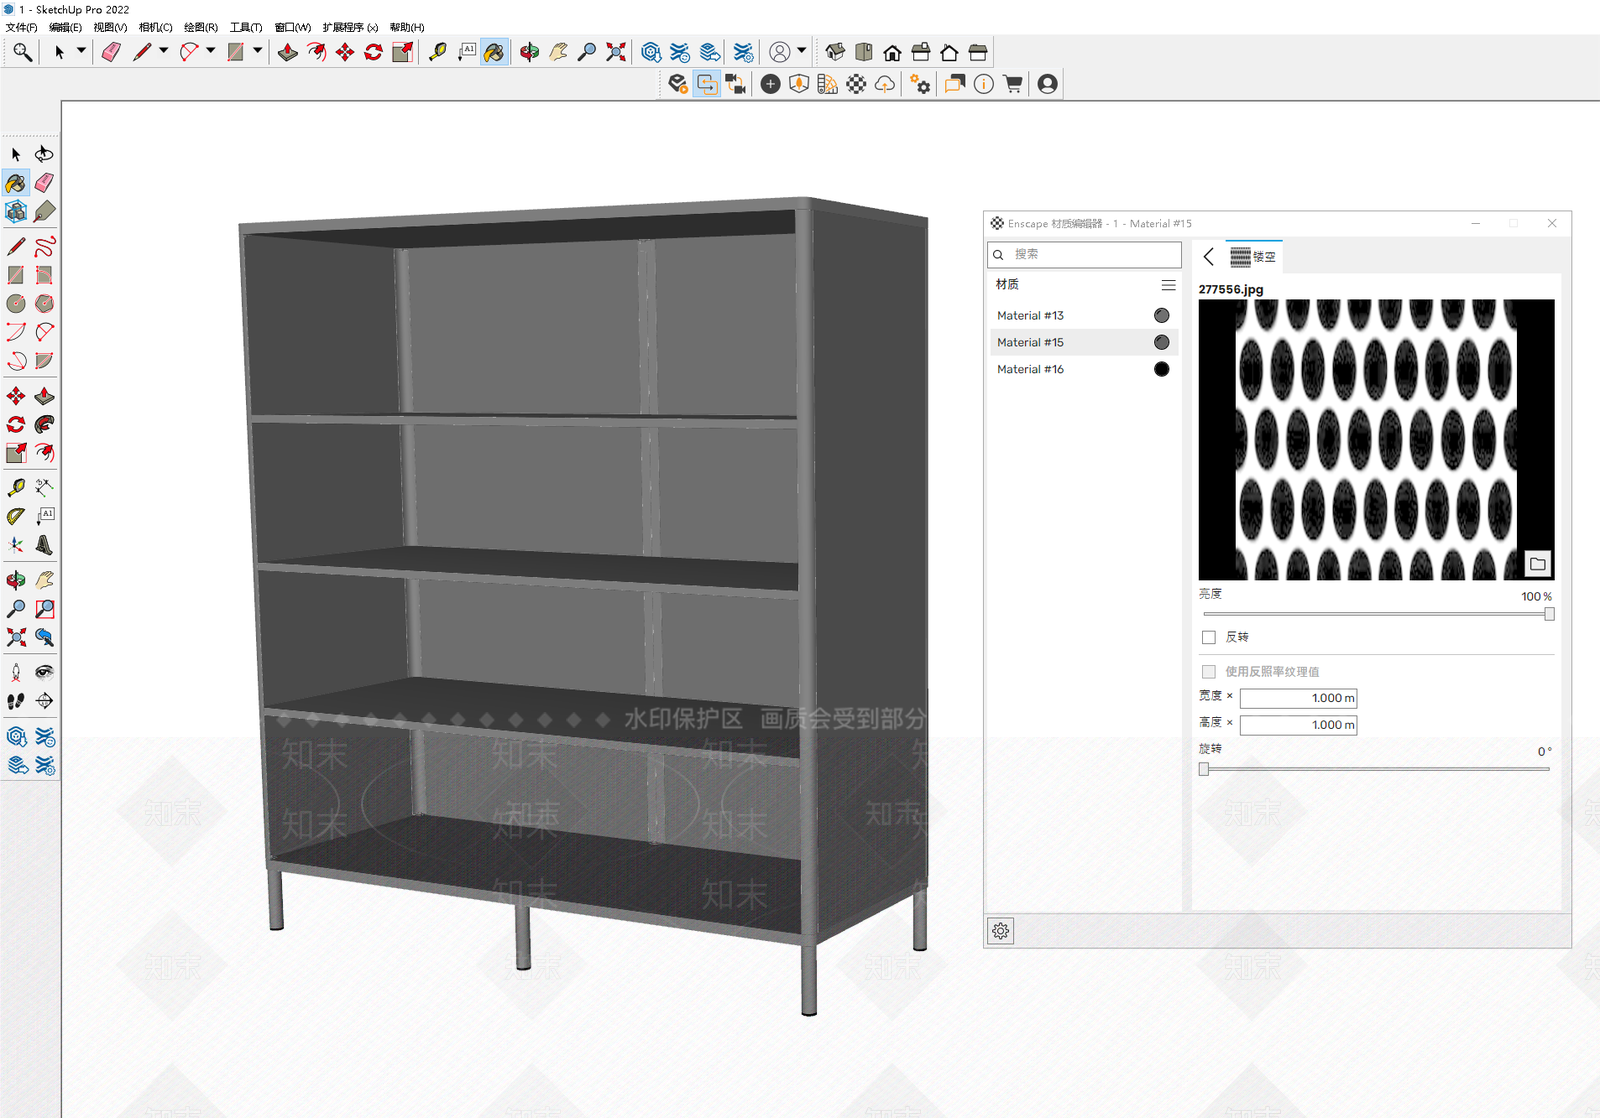The height and width of the screenshot is (1118, 1600).
Task: Click the folder icon on texture preview
Action: tap(1538, 564)
